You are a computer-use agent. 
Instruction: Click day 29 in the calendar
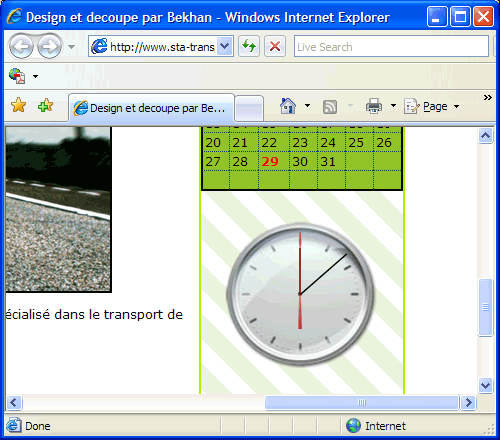pyautogui.click(x=270, y=162)
